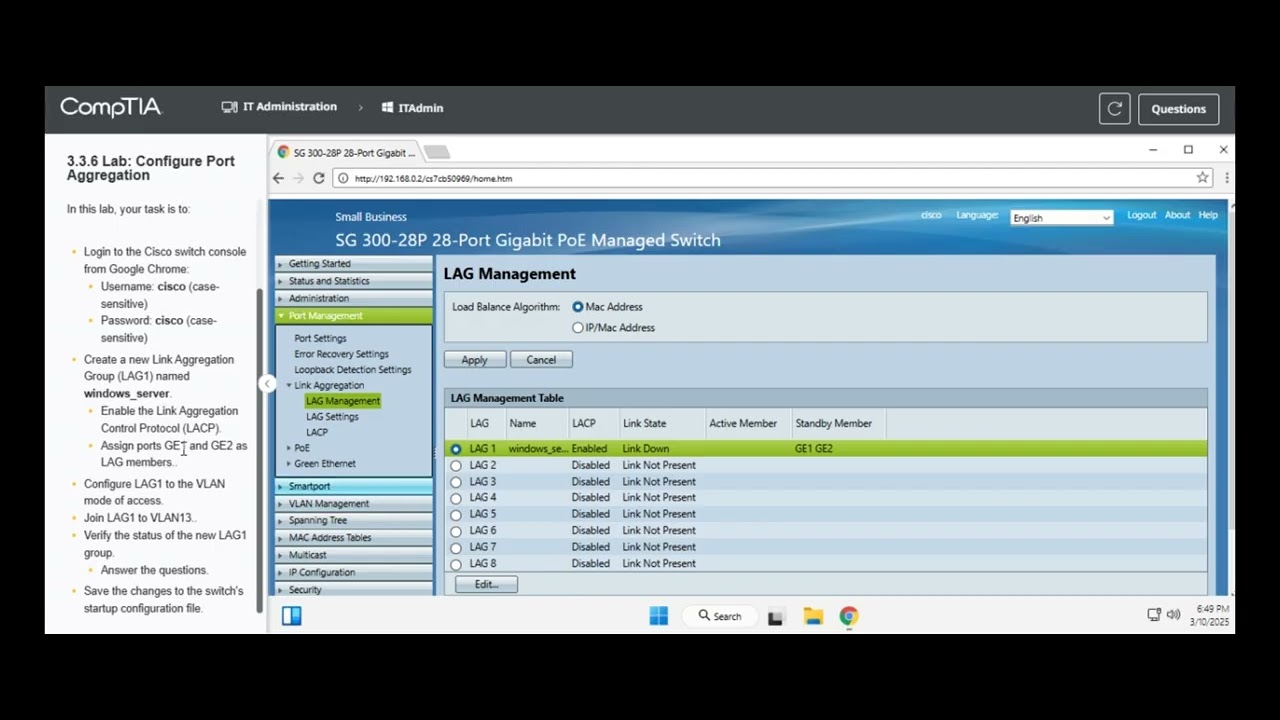The width and height of the screenshot is (1280, 720).
Task: Bookmark this page with the star icon
Action: tap(1202, 178)
